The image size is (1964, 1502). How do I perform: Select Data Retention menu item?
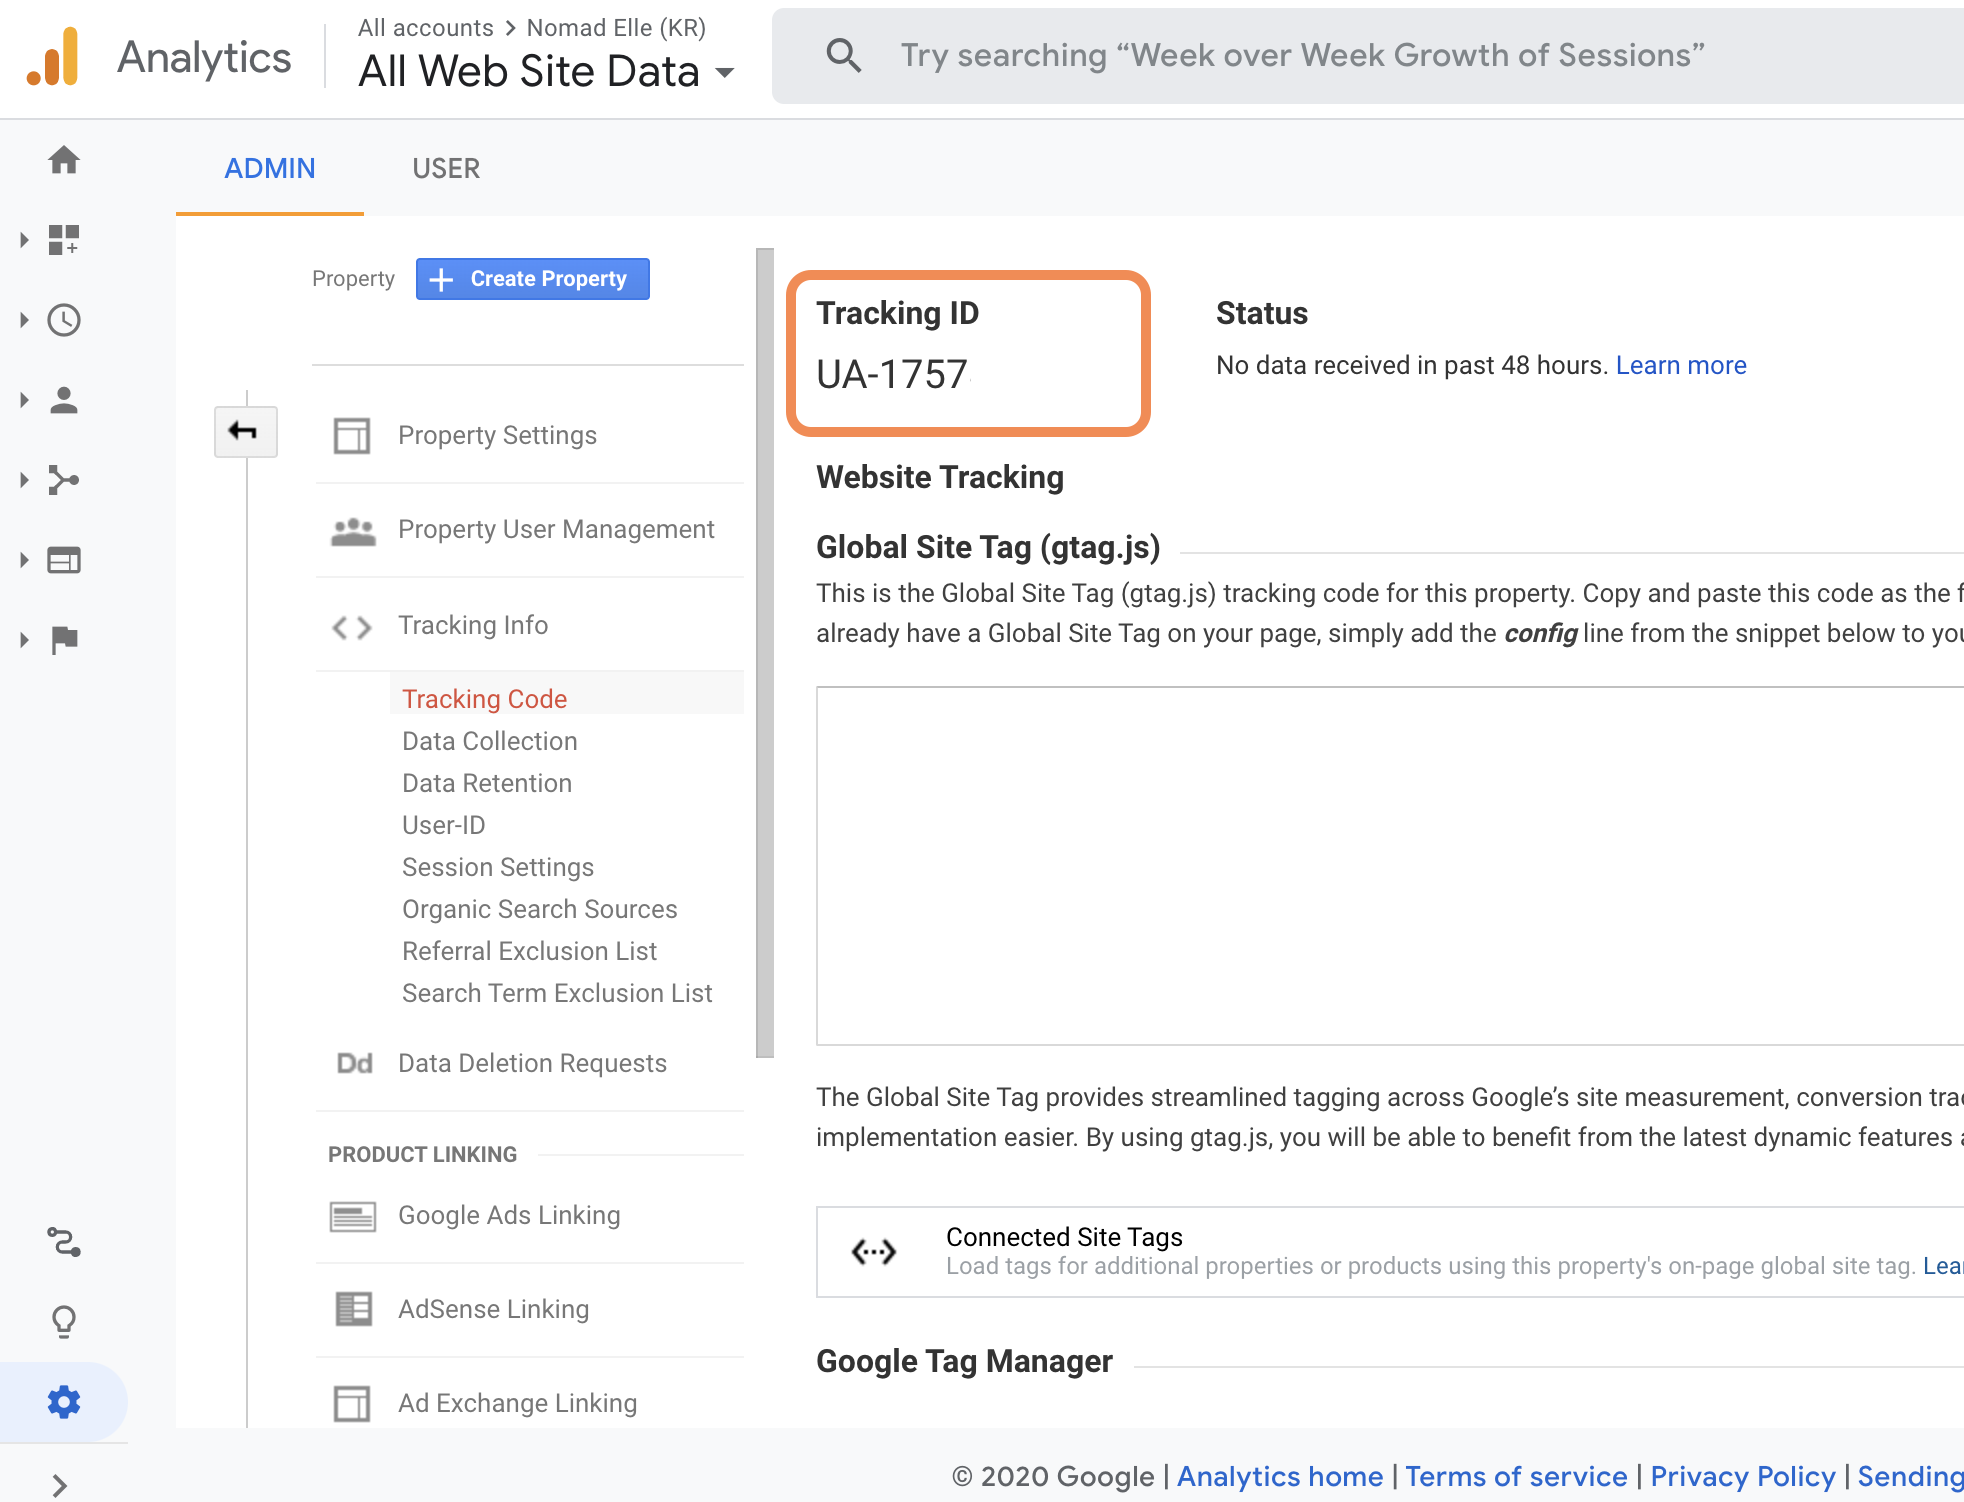pos(487,783)
